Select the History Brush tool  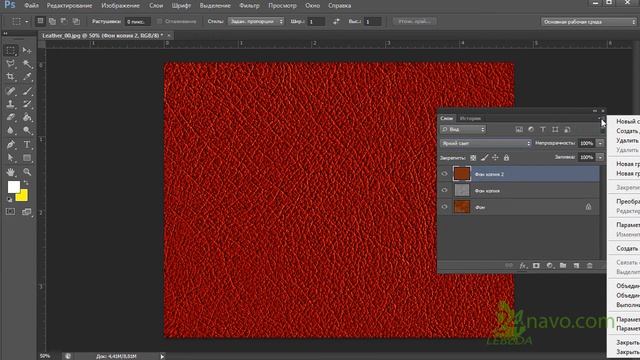pyautogui.click(x=27, y=104)
